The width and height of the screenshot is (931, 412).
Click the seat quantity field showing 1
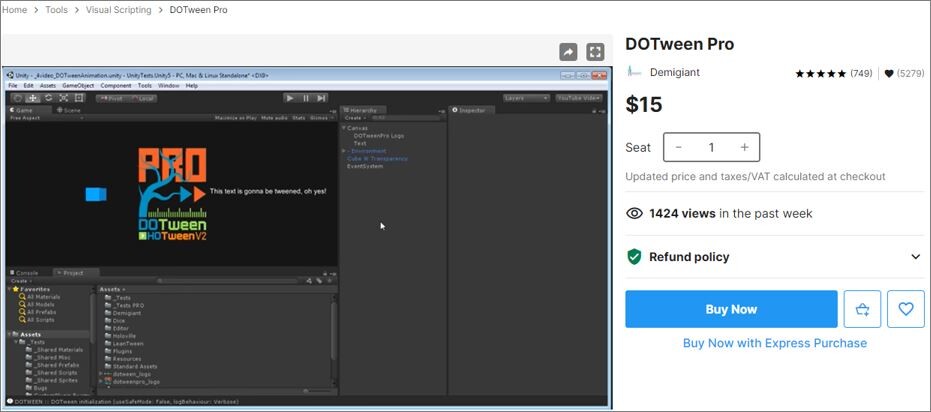click(711, 147)
